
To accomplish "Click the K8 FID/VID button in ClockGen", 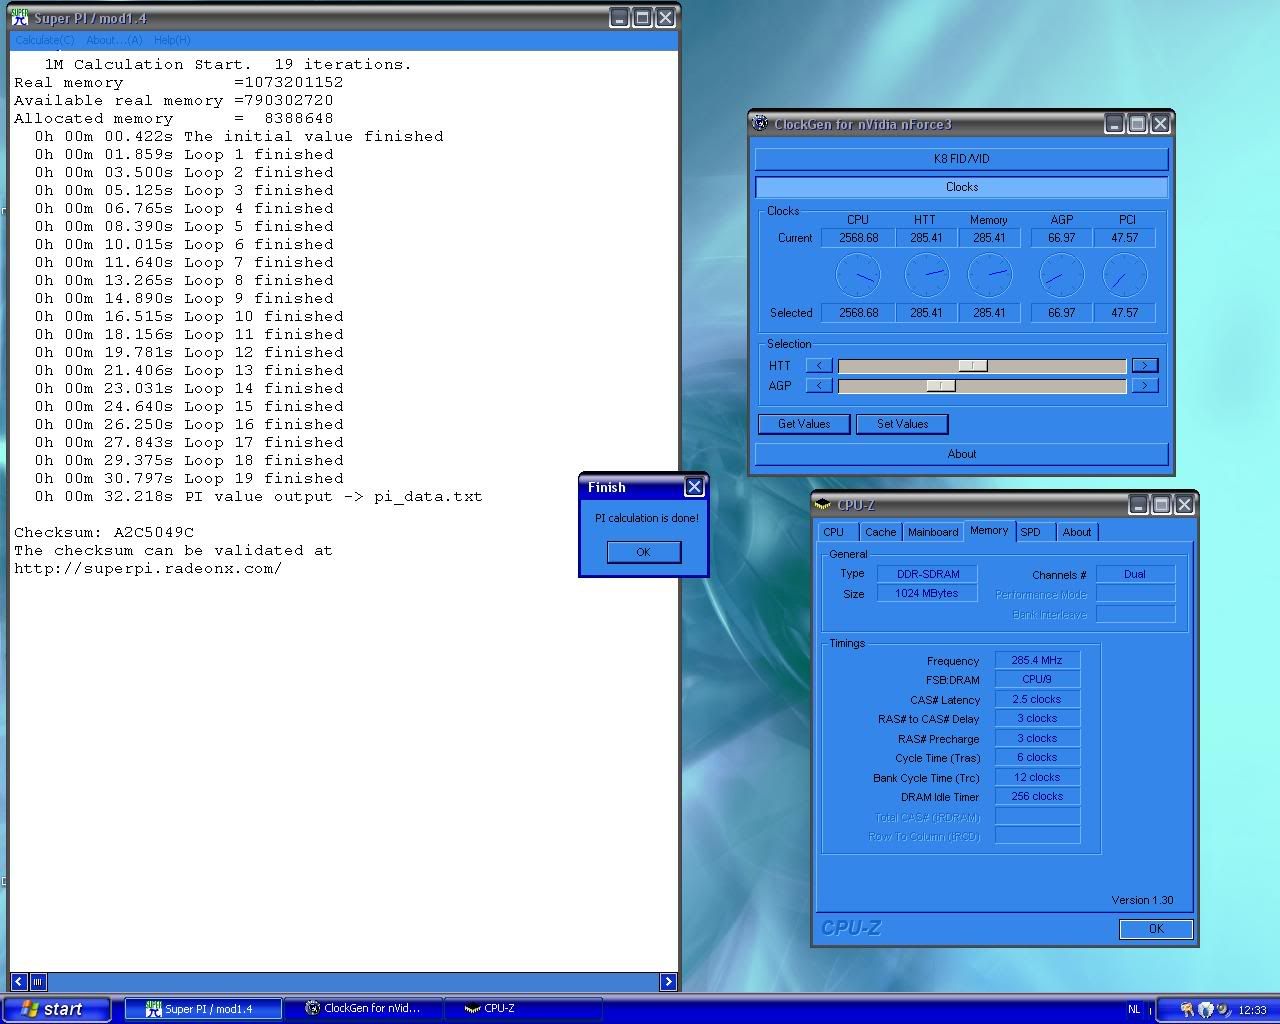I will (961, 159).
